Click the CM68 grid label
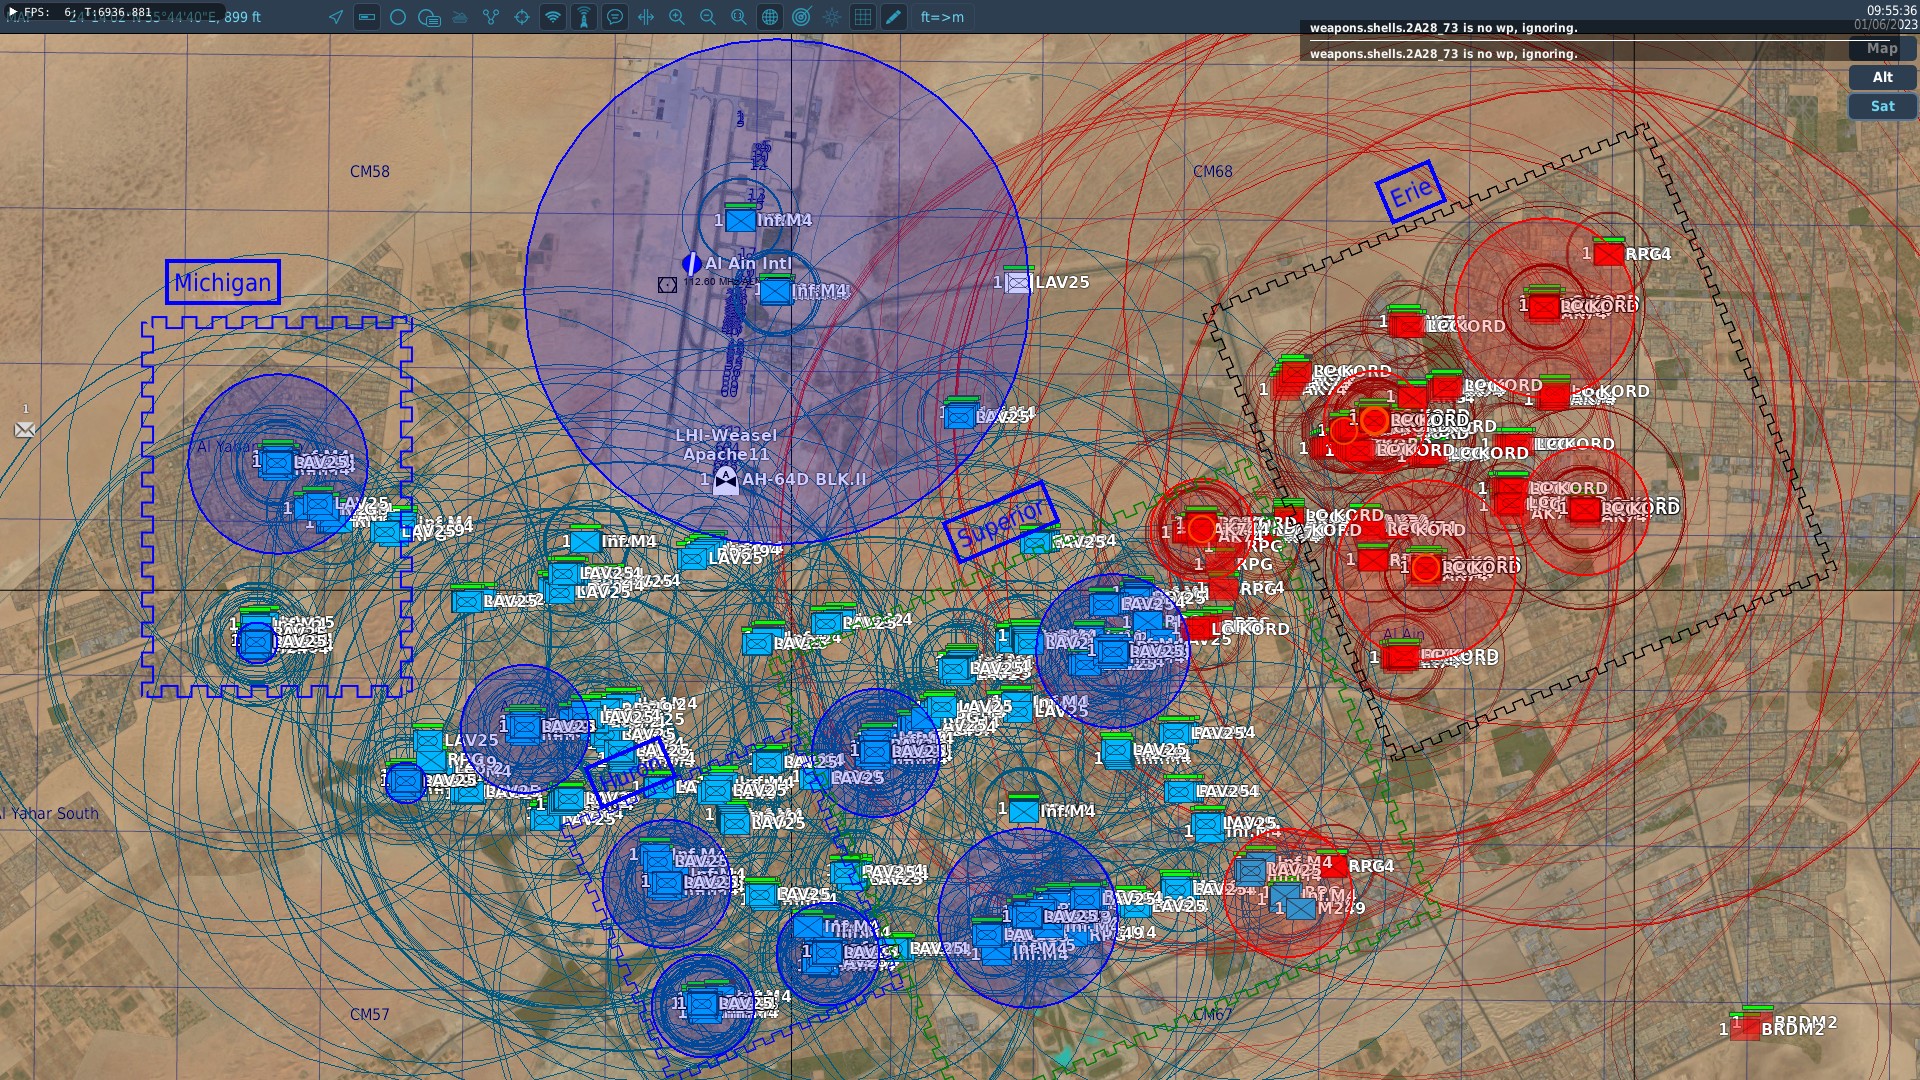Image resolution: width=1920 pixels, height=1080 pixels. click(1212, 171)
